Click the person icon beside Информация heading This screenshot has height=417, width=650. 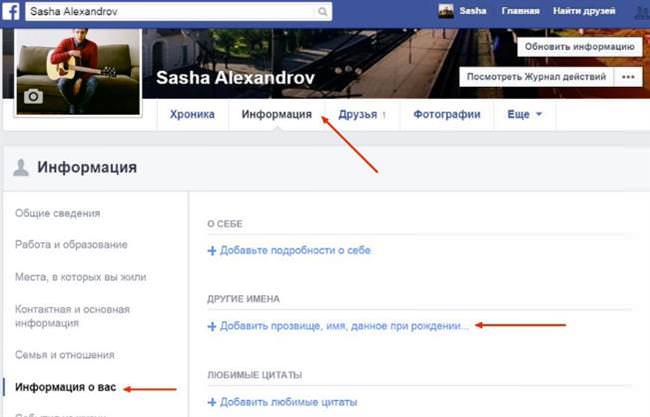[20, 167]
